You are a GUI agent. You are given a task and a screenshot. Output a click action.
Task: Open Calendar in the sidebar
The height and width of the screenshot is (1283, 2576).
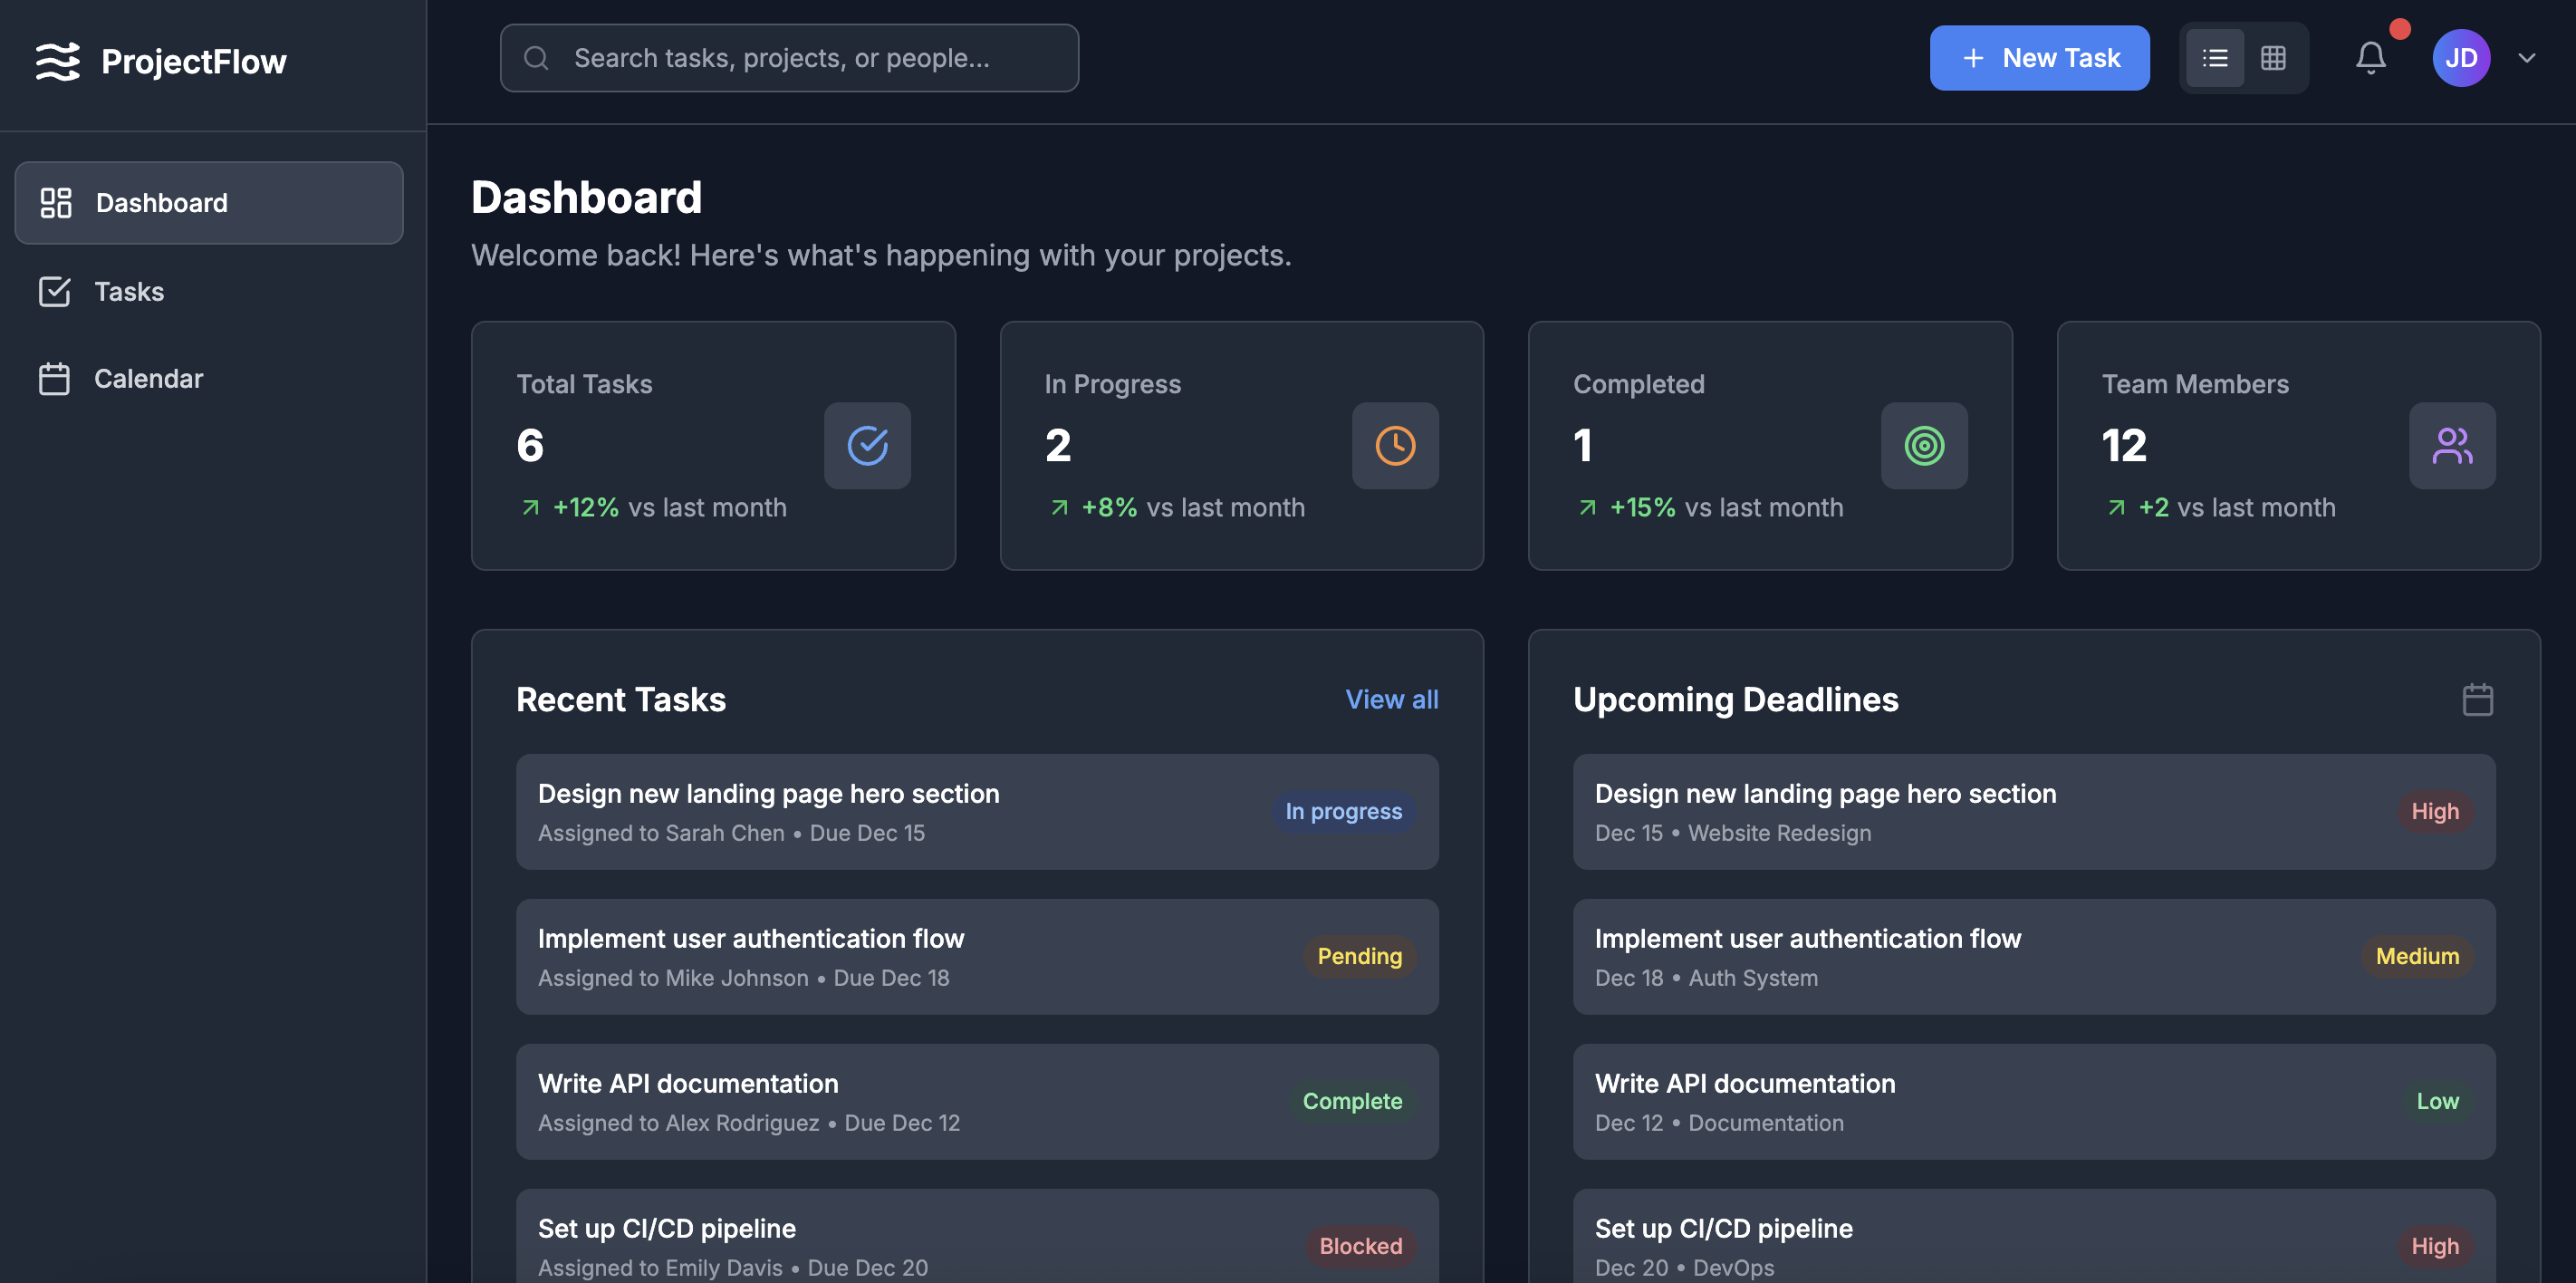pyautogui.click(x=148, y=379)
